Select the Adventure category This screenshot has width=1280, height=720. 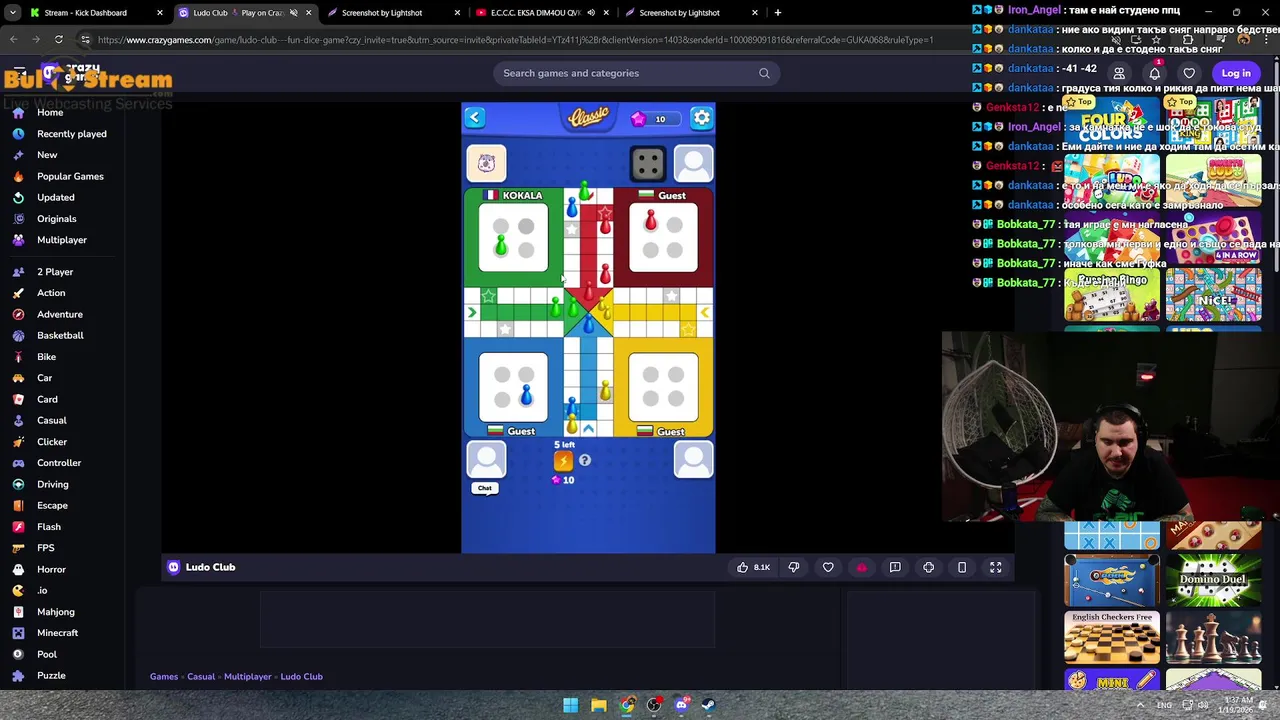tap(60, 314)
